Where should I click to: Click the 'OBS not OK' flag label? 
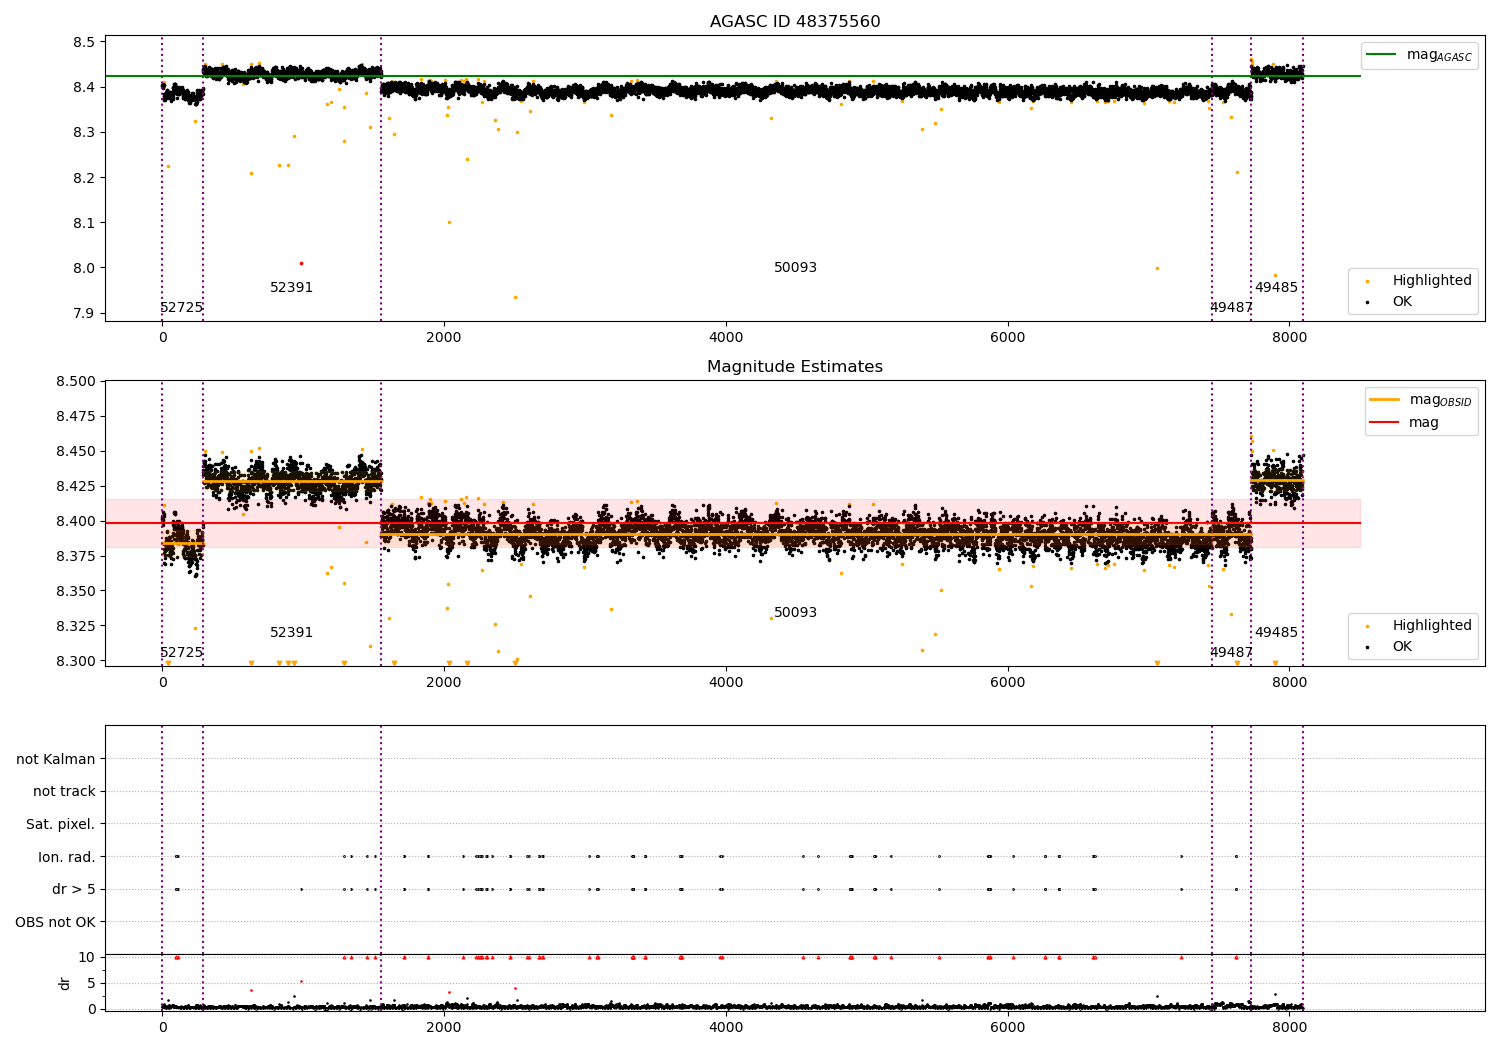(x=56, y=922)
